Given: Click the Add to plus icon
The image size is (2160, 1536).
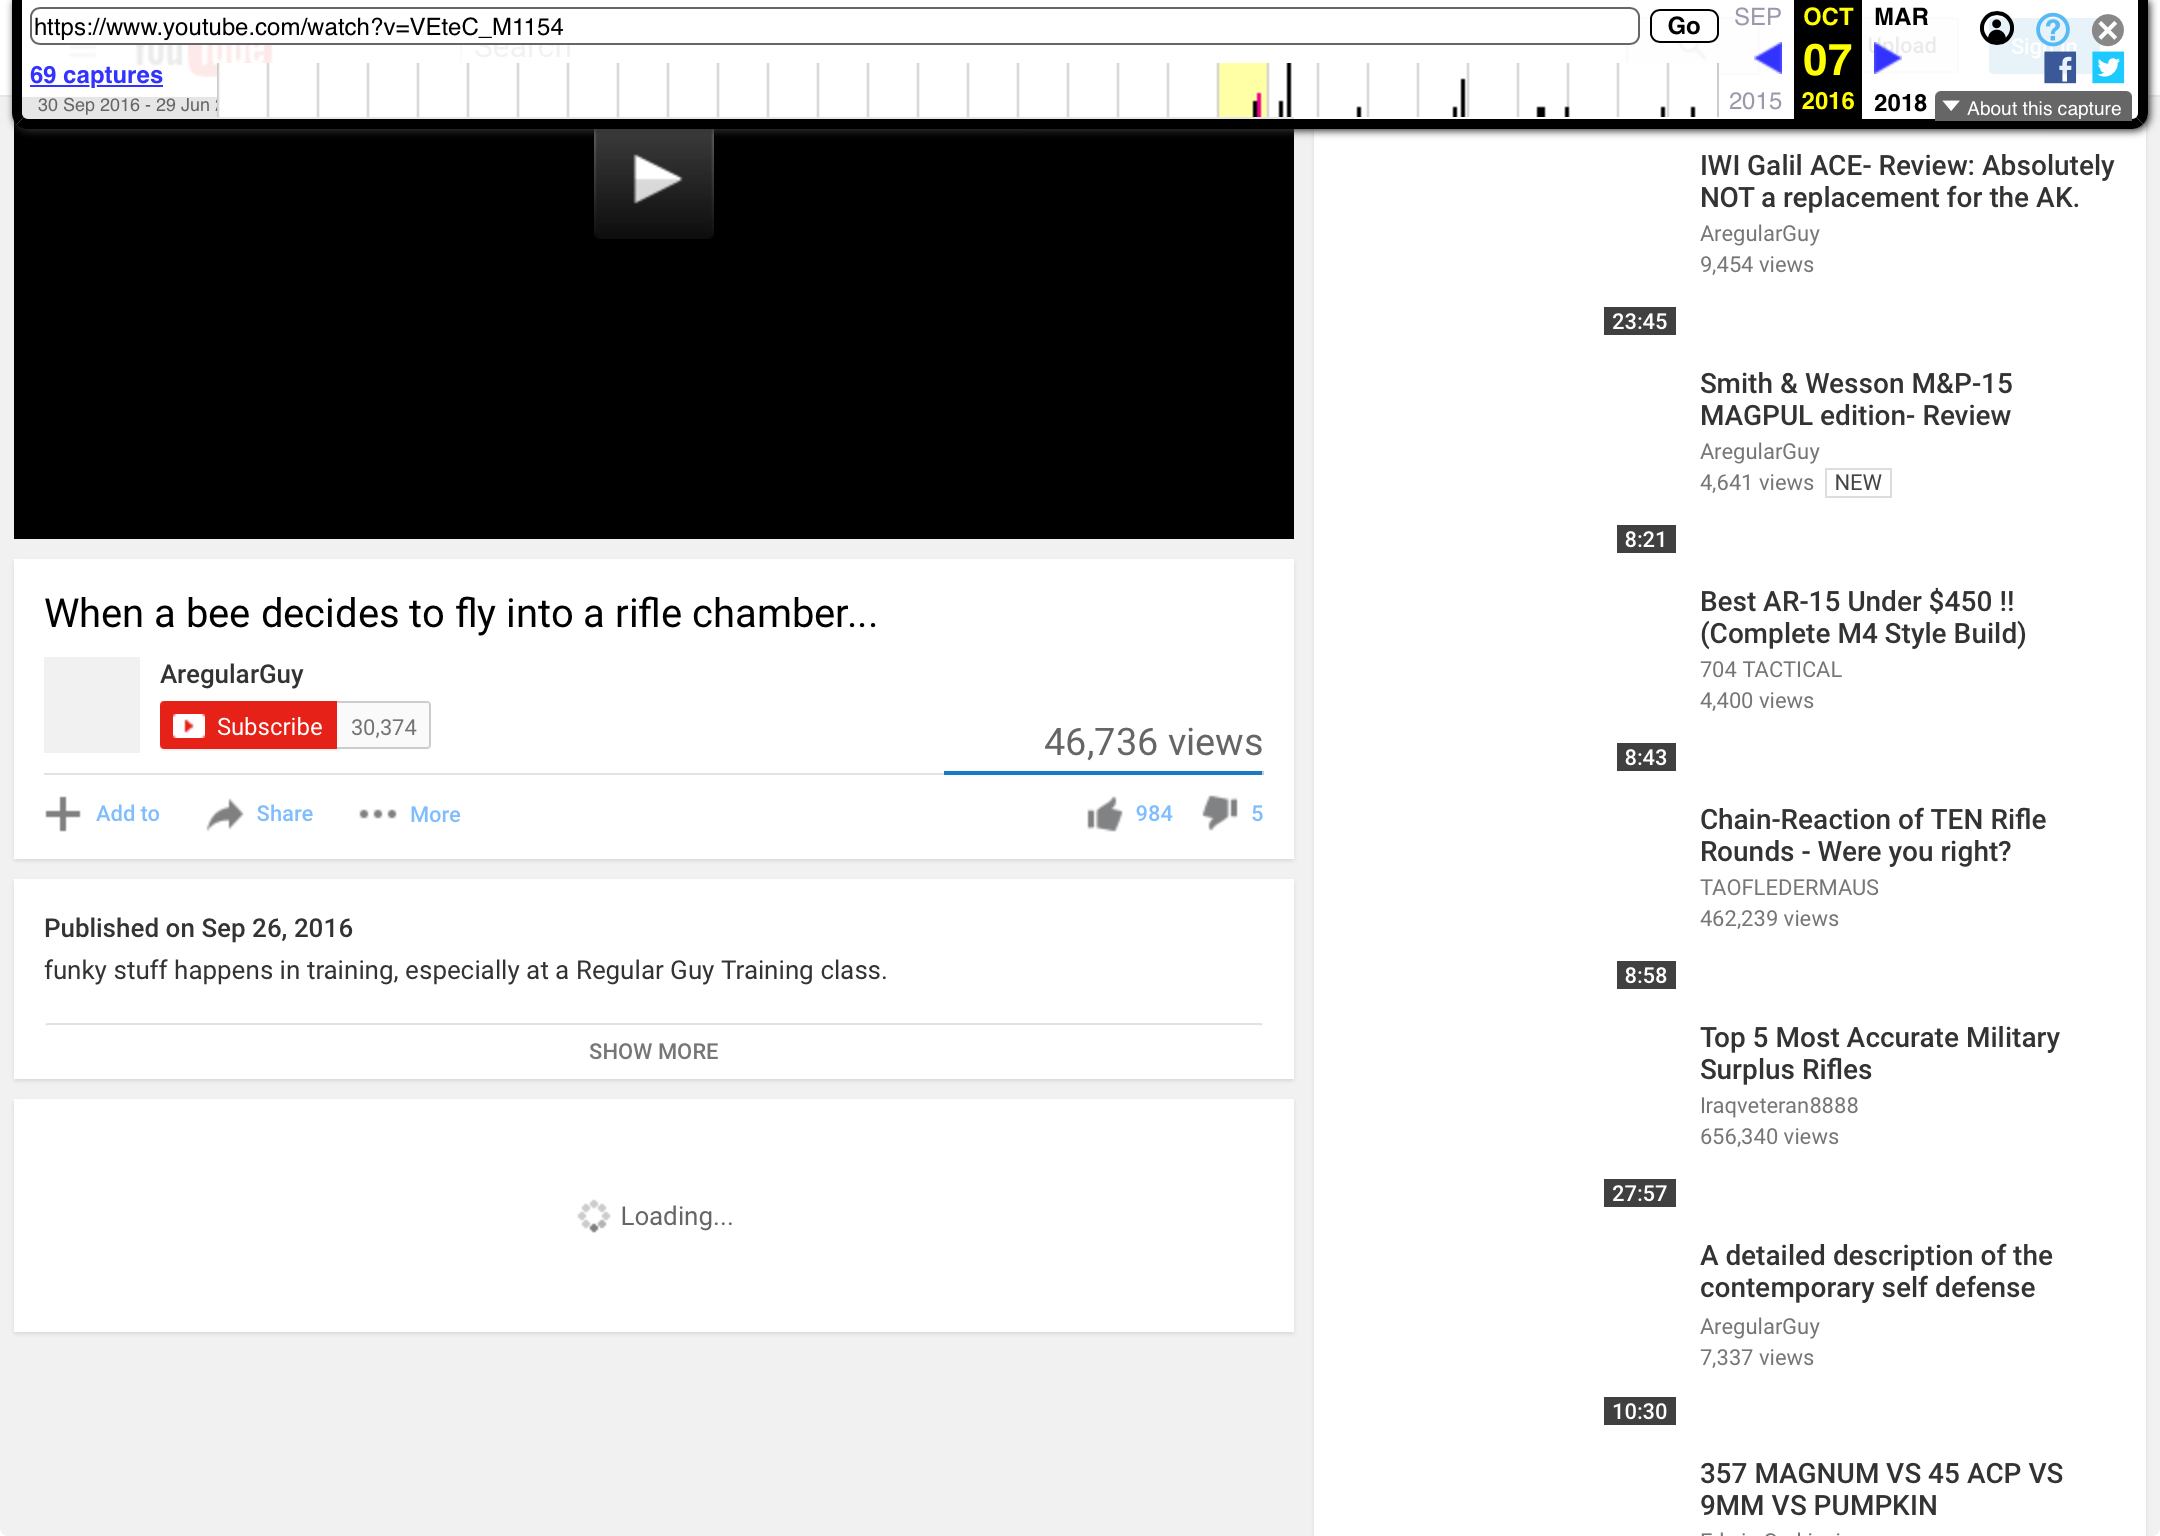Looking at the screenshot, I should (62, 814).
